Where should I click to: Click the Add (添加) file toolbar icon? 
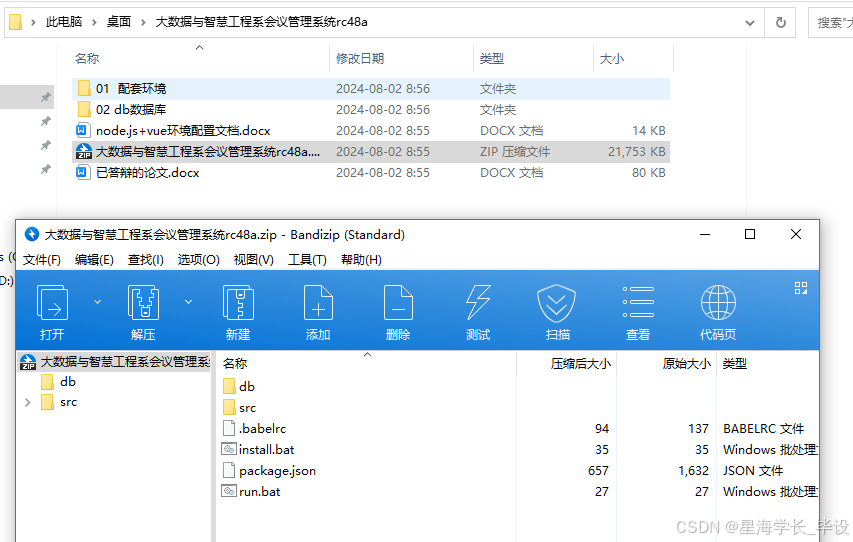pyautogui.click(x=318, y=303)
